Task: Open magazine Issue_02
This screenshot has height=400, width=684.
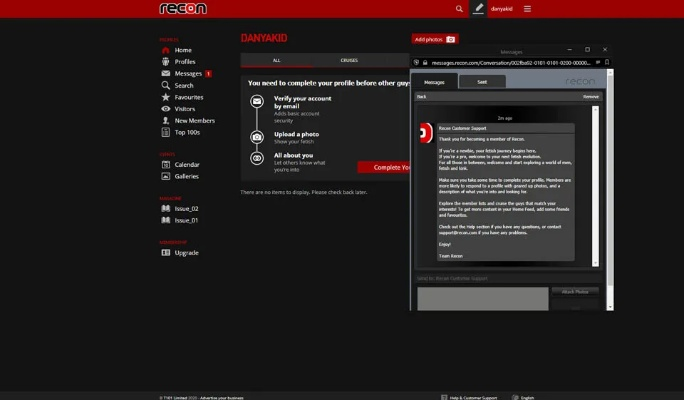Action: tap(186, 208)
